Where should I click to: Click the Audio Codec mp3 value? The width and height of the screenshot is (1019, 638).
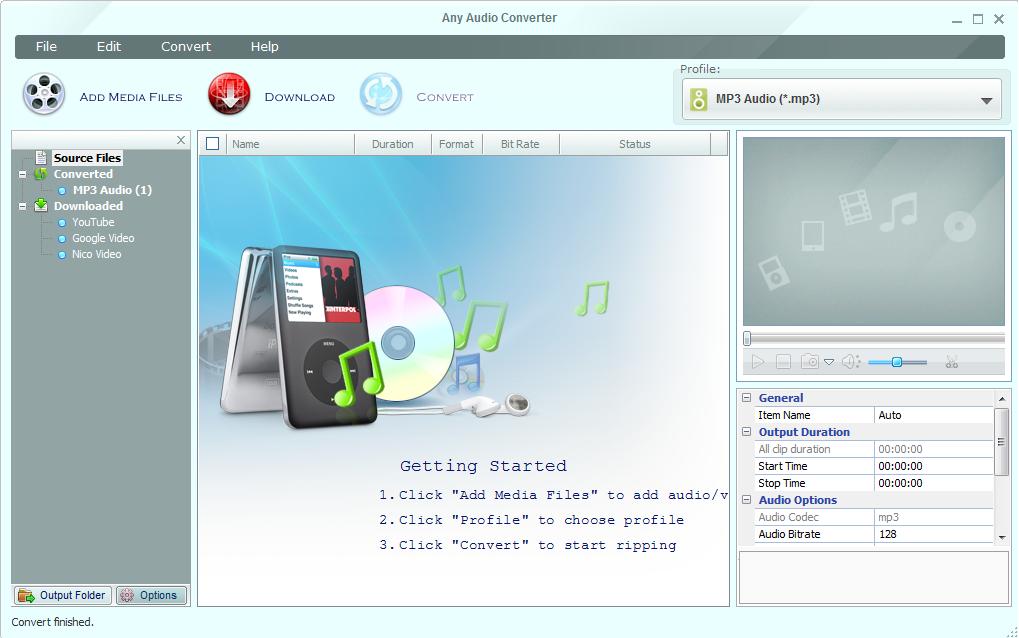coord(934,517)
